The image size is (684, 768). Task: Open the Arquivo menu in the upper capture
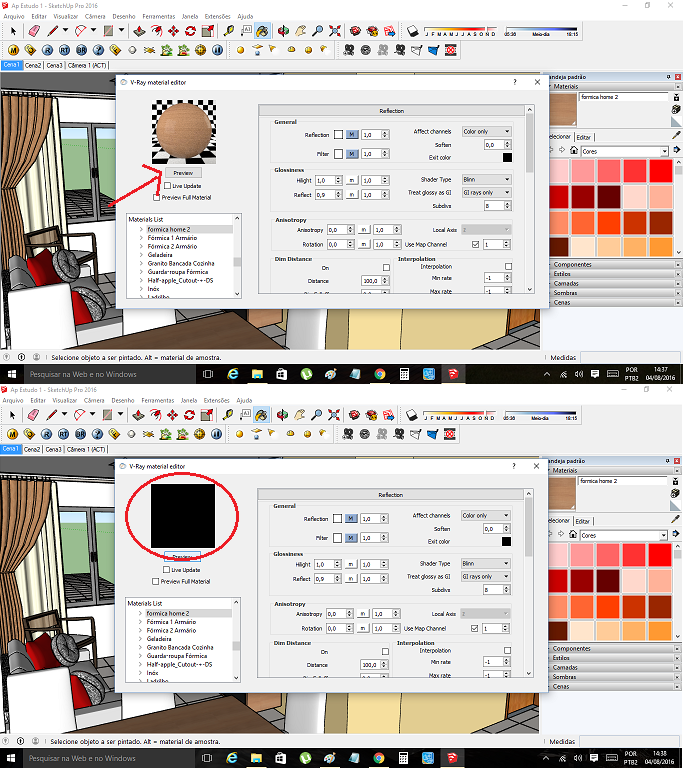click(x=14, y=16)
